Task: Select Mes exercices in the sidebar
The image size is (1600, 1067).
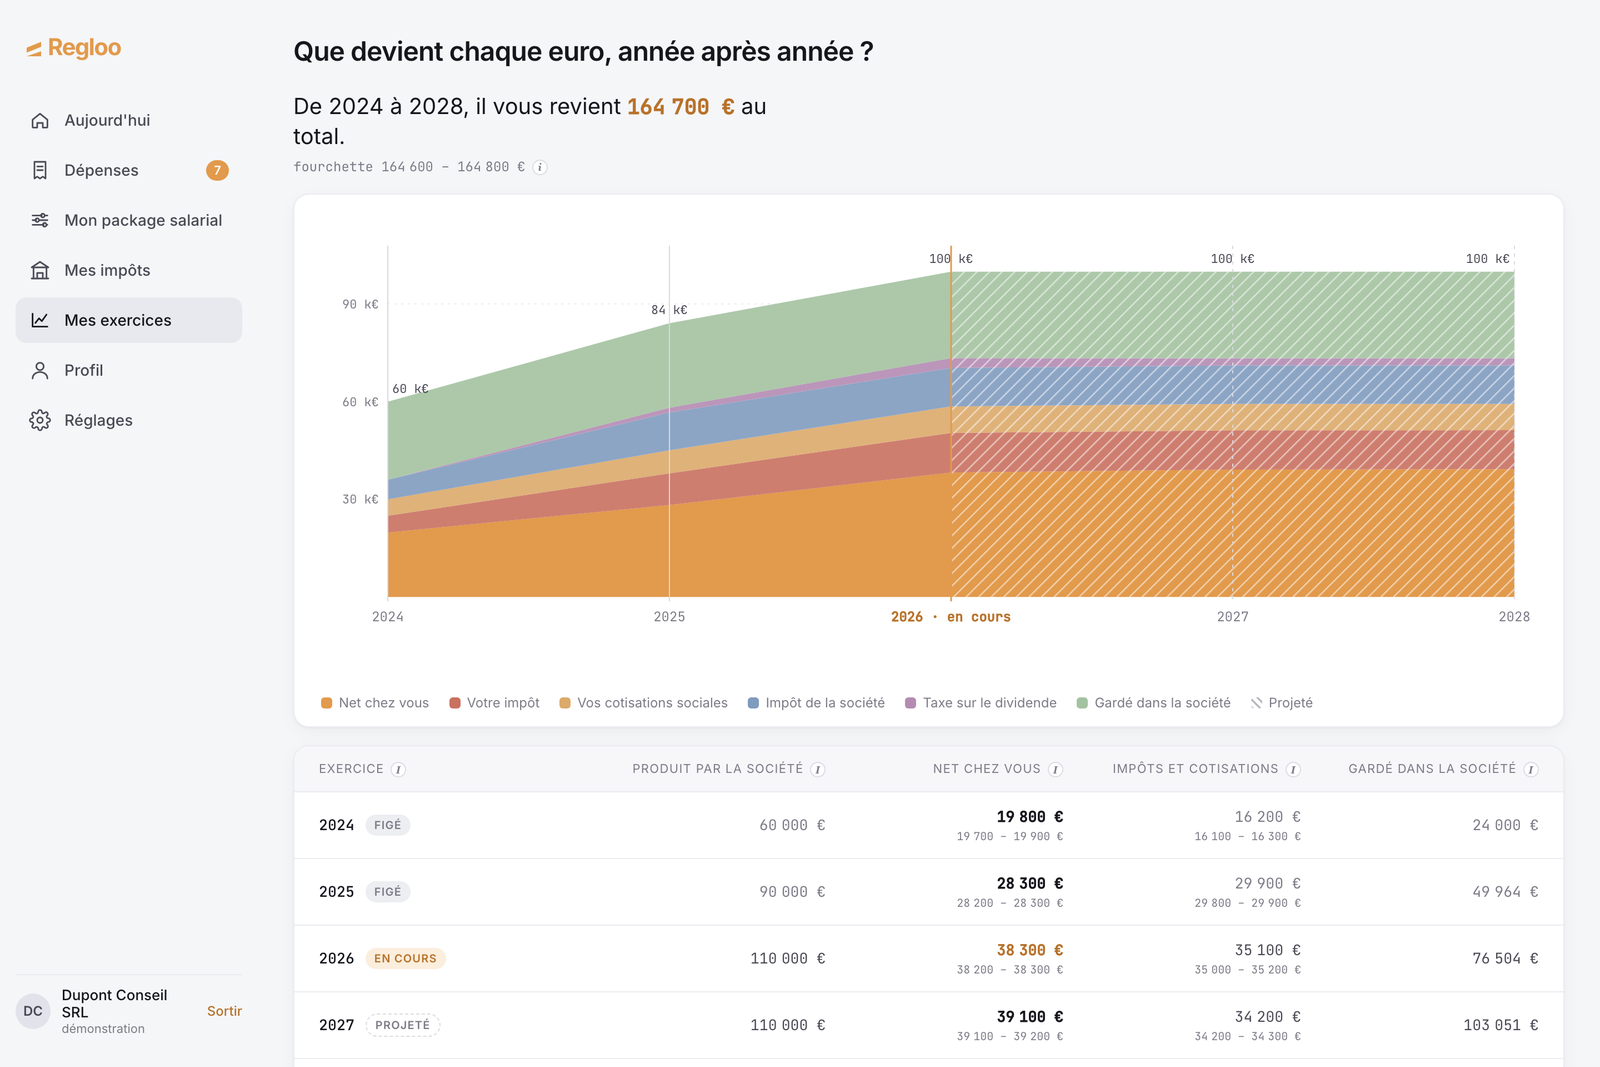Action: coord(129,320)
